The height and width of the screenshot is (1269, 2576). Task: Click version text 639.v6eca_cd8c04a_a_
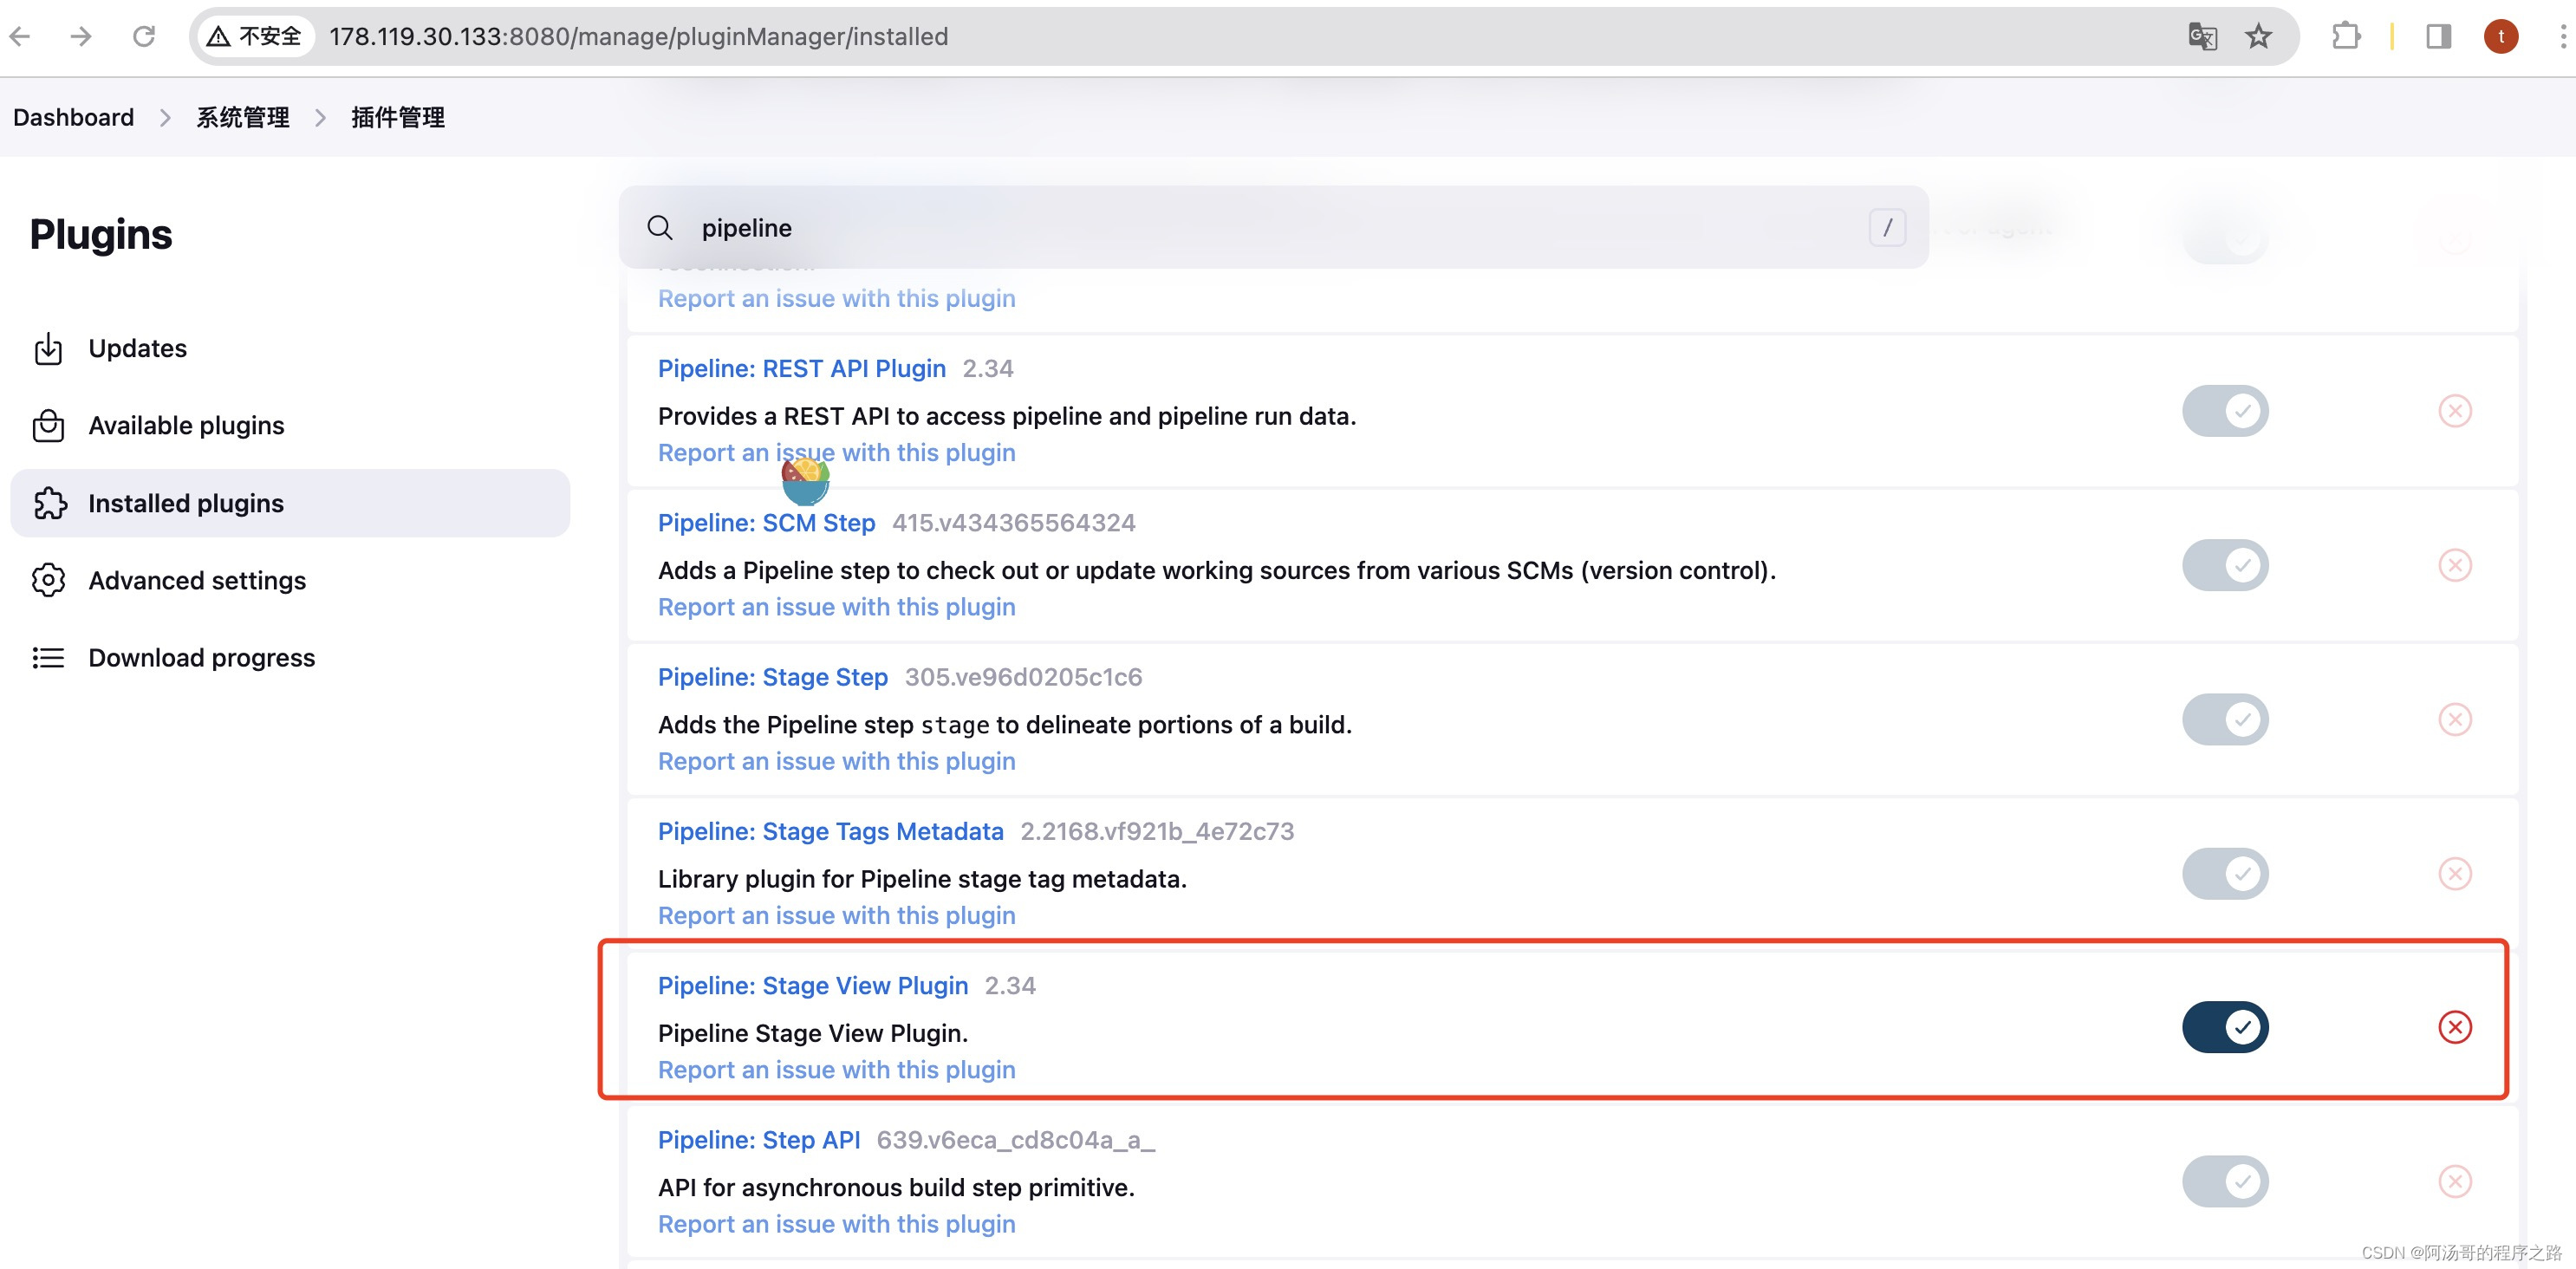coord(1015,1139)
